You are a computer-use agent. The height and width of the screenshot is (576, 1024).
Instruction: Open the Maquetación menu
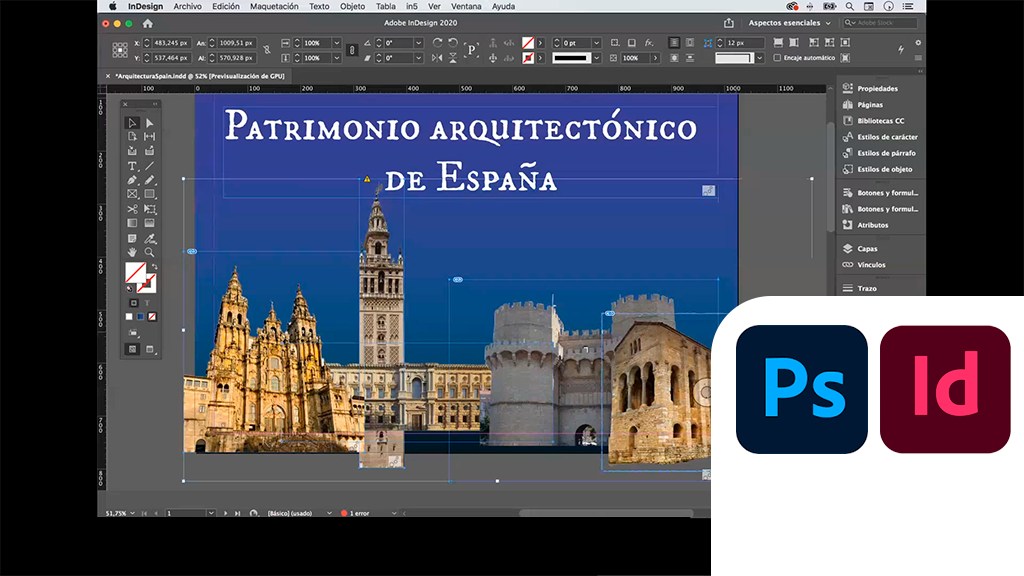click(x=274, y=7)
